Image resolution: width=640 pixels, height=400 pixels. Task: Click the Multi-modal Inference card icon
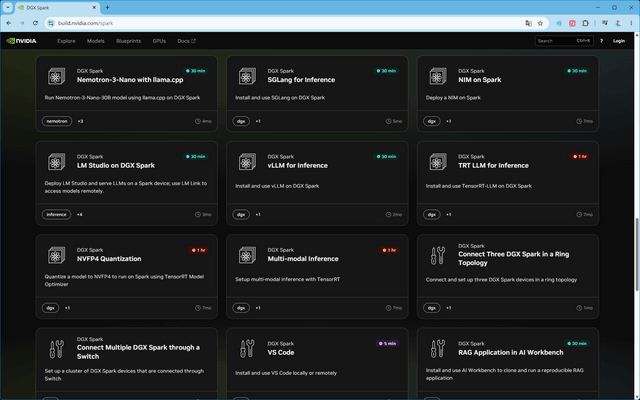coord(247,256)
